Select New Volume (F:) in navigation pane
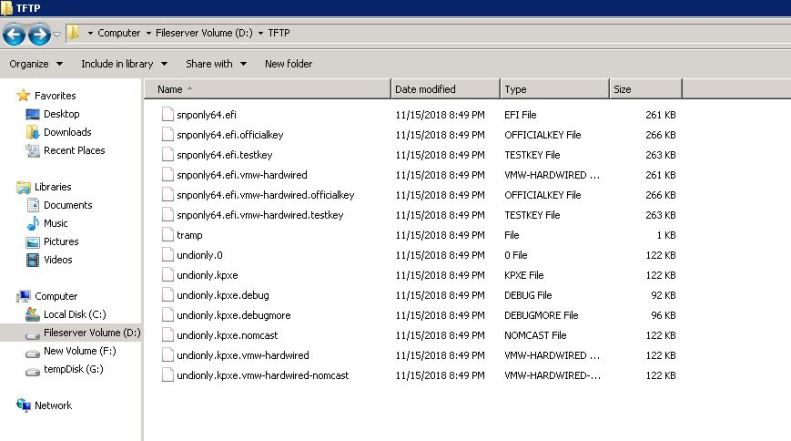 [x=80, y=350]
